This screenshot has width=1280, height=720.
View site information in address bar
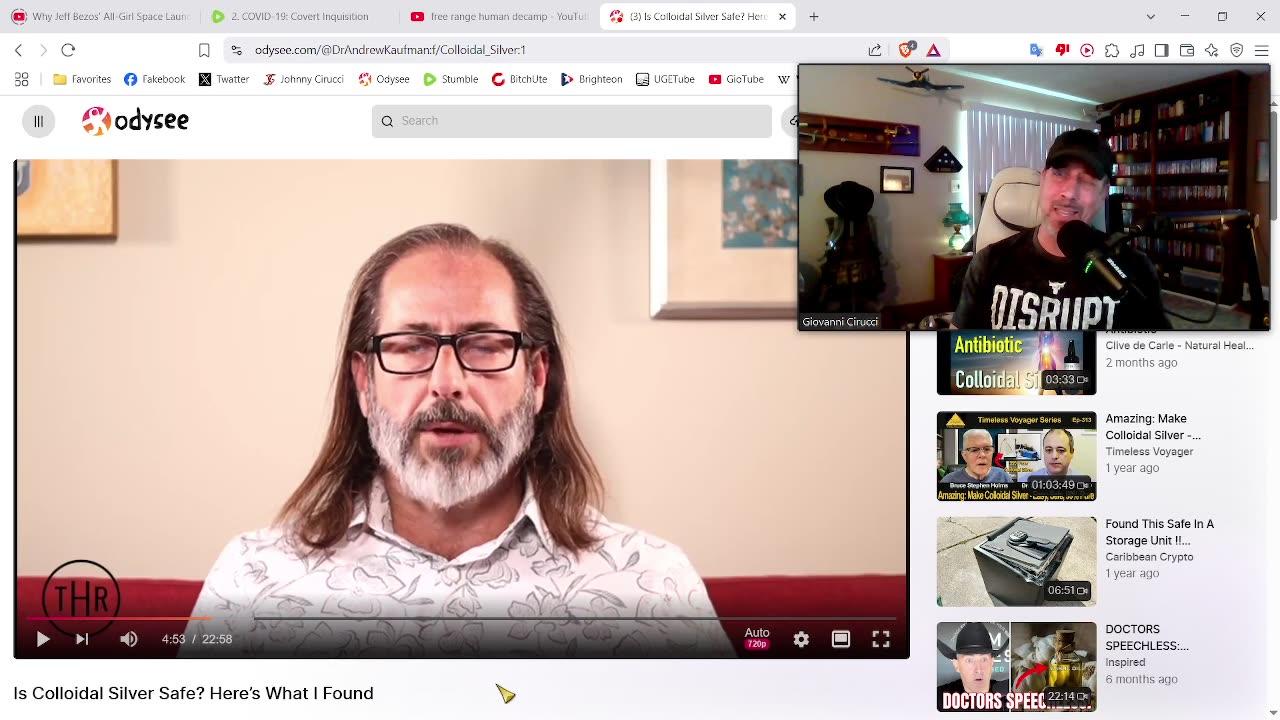(236, 50)
